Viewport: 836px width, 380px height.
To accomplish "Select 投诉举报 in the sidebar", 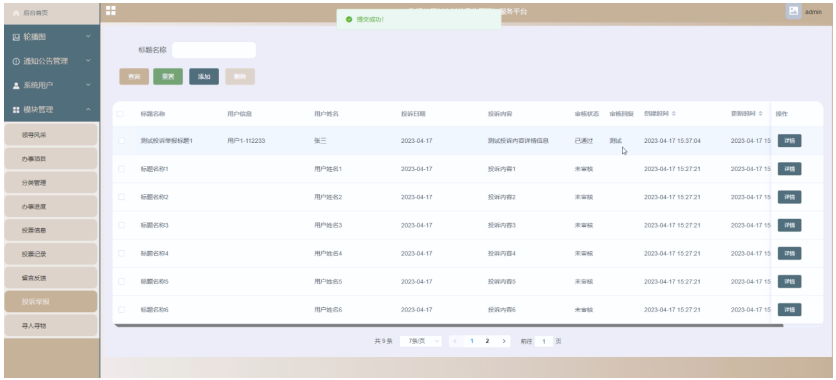I will coord(51,302).
